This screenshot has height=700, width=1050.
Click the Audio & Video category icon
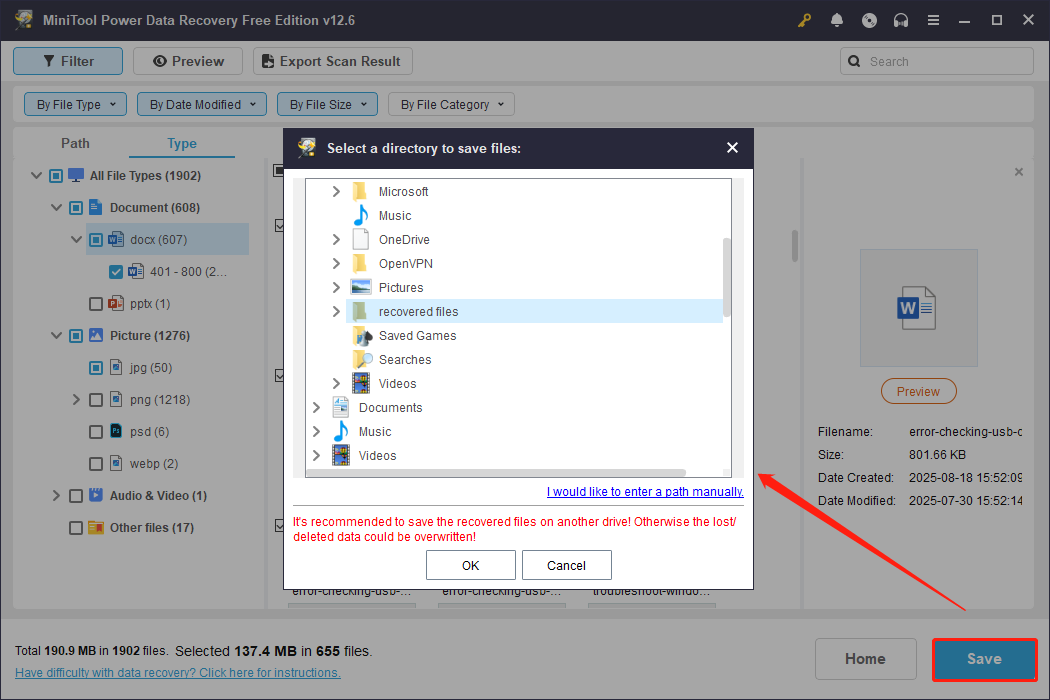[96, 495]
